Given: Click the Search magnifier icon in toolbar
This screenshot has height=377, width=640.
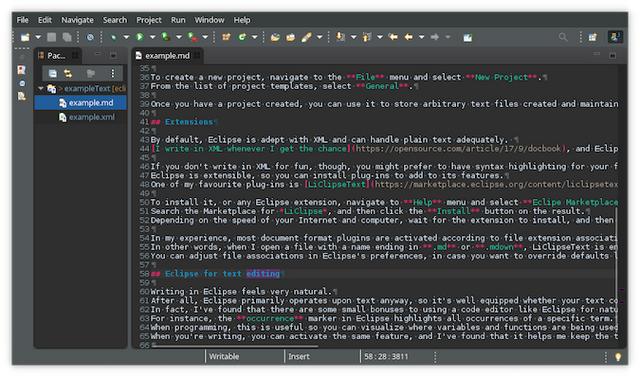Looking at the screenshot, I should [563, 37].
